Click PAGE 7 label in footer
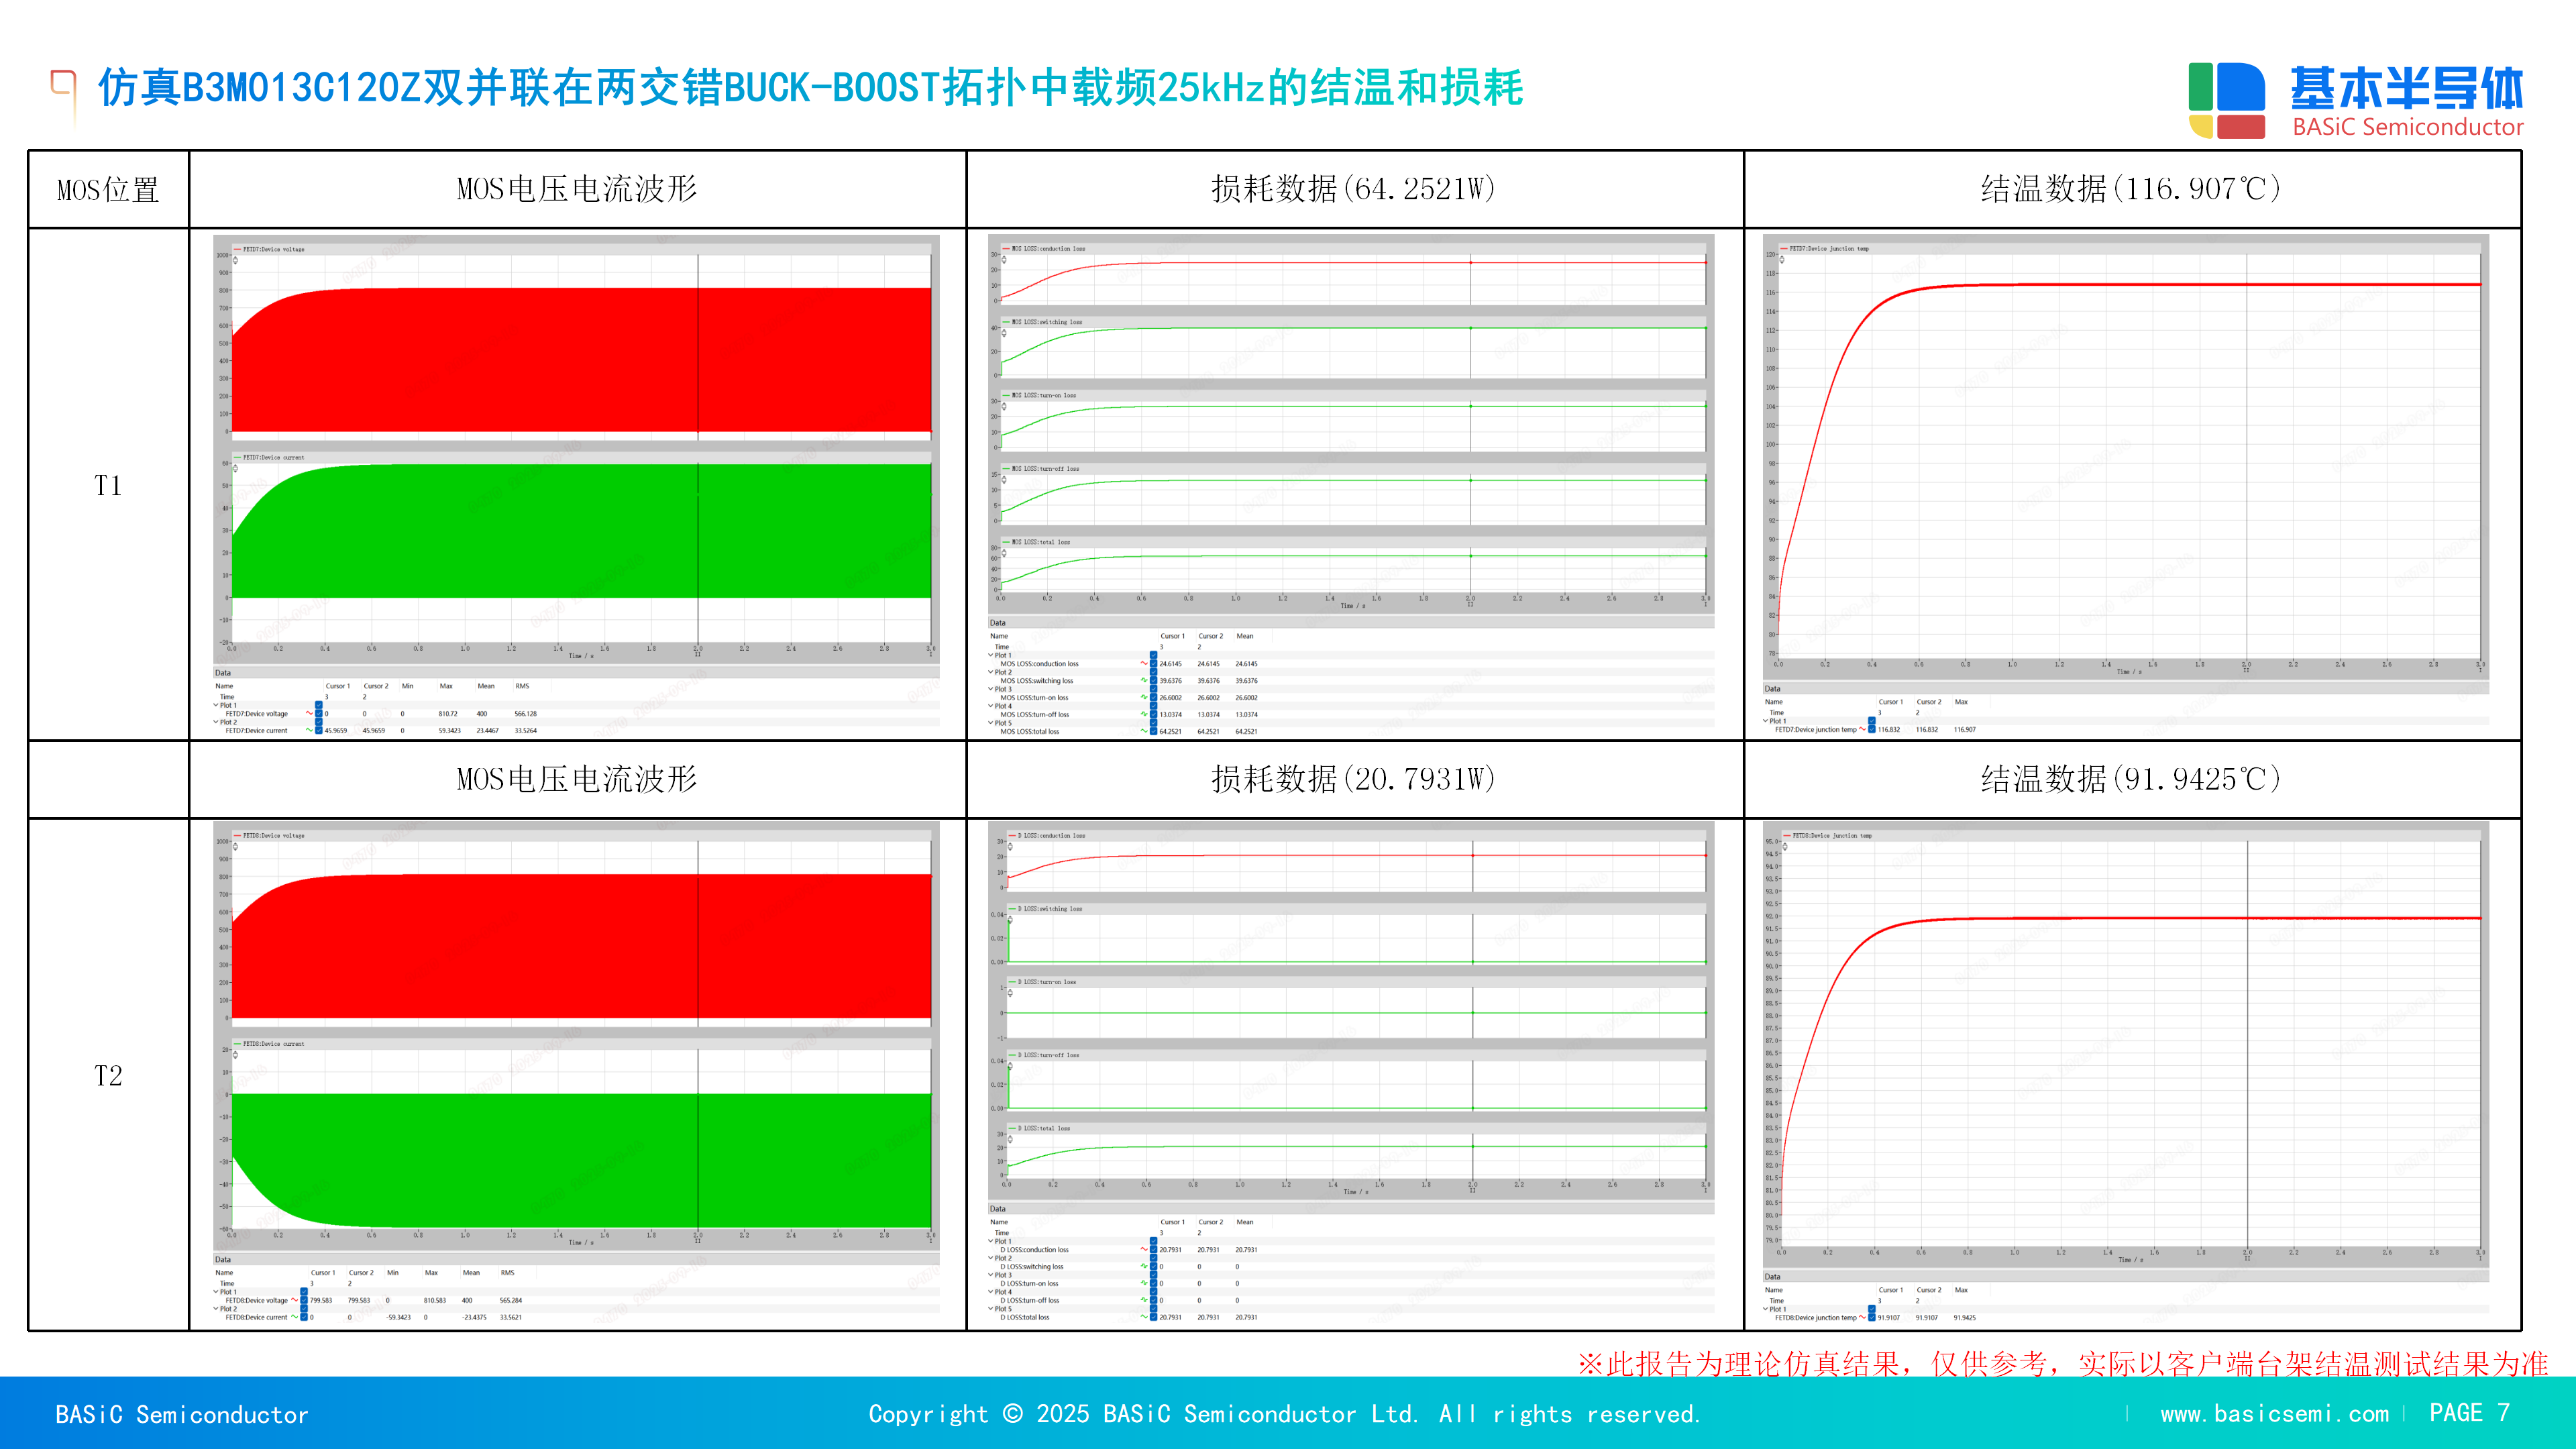This screenshot has height=1449, width=2576. point(2470,1413)
